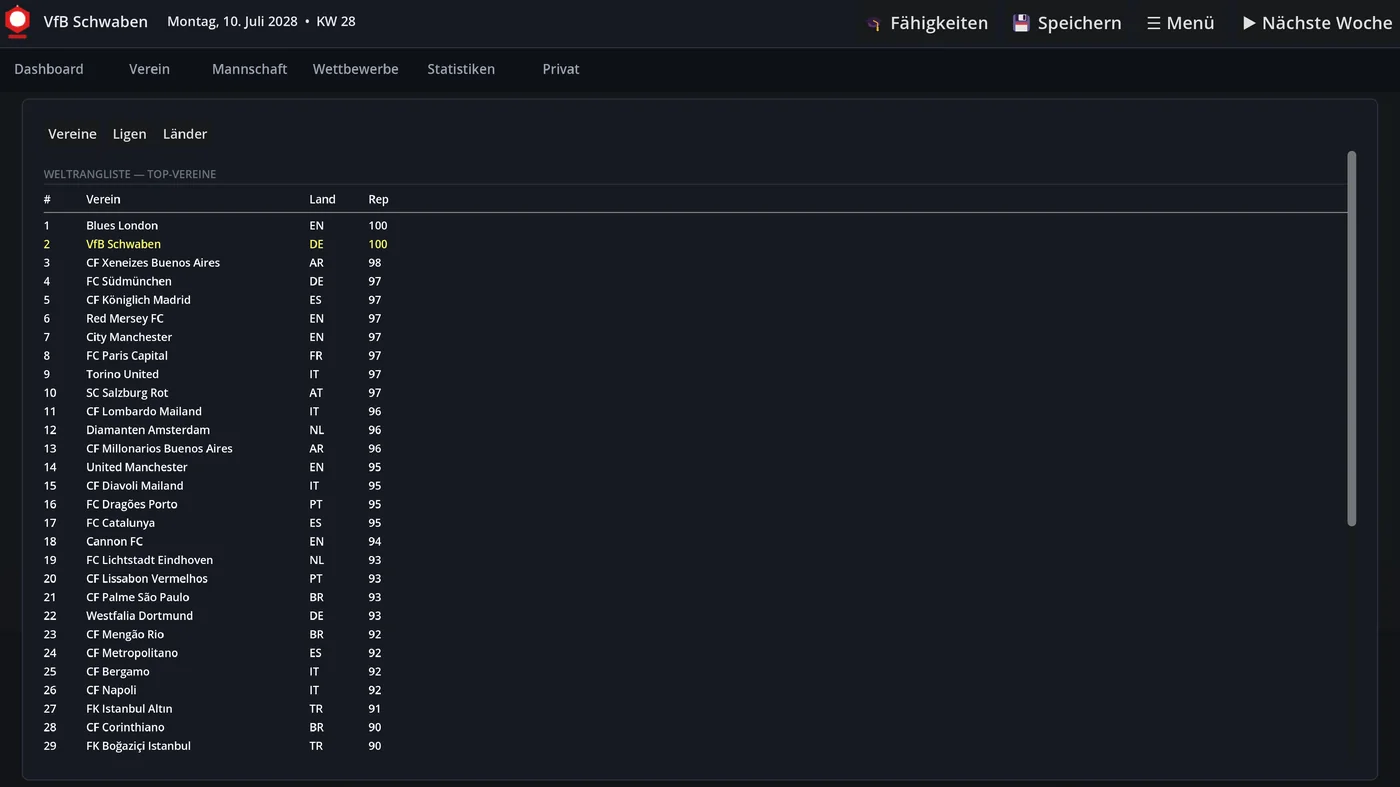Open the Verein menu

[x=149, y=69]
